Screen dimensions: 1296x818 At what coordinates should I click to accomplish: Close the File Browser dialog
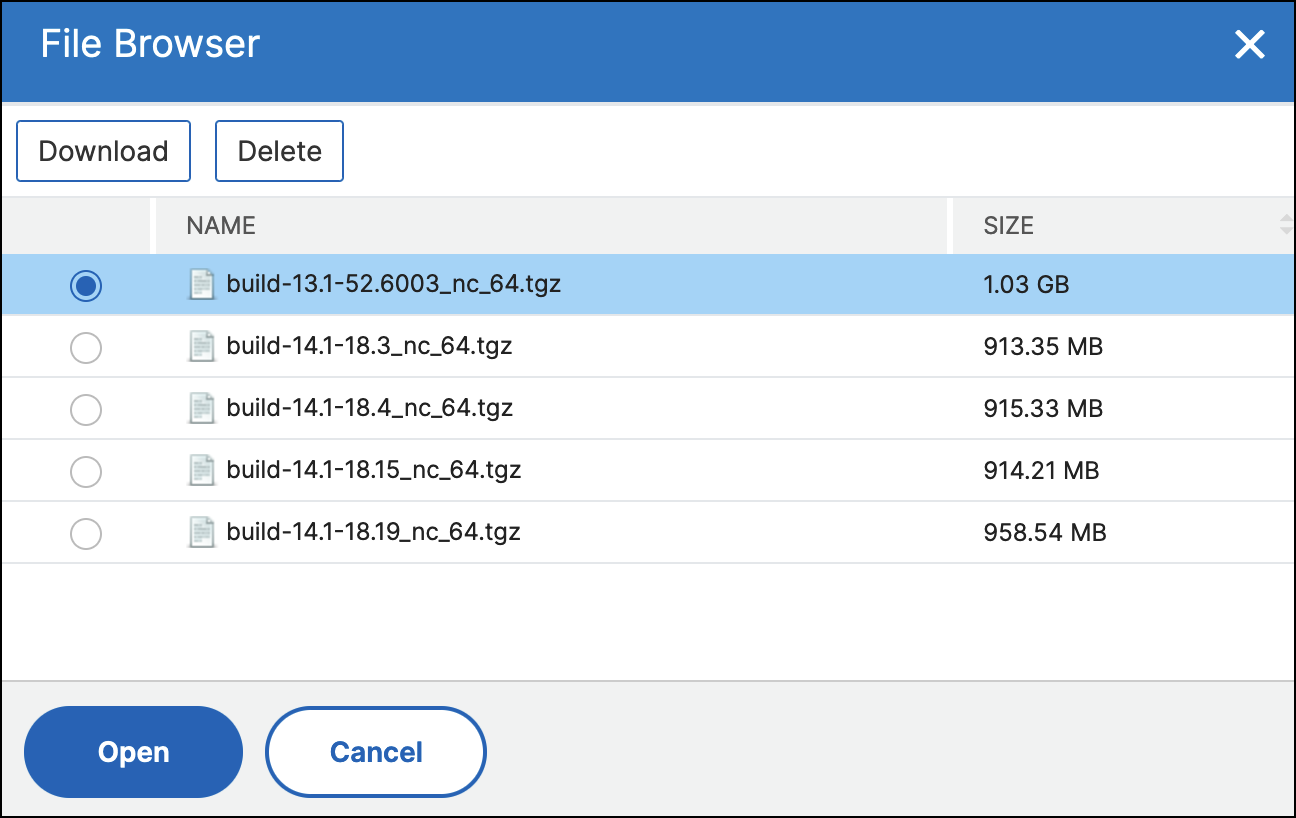coord(1250,45)
